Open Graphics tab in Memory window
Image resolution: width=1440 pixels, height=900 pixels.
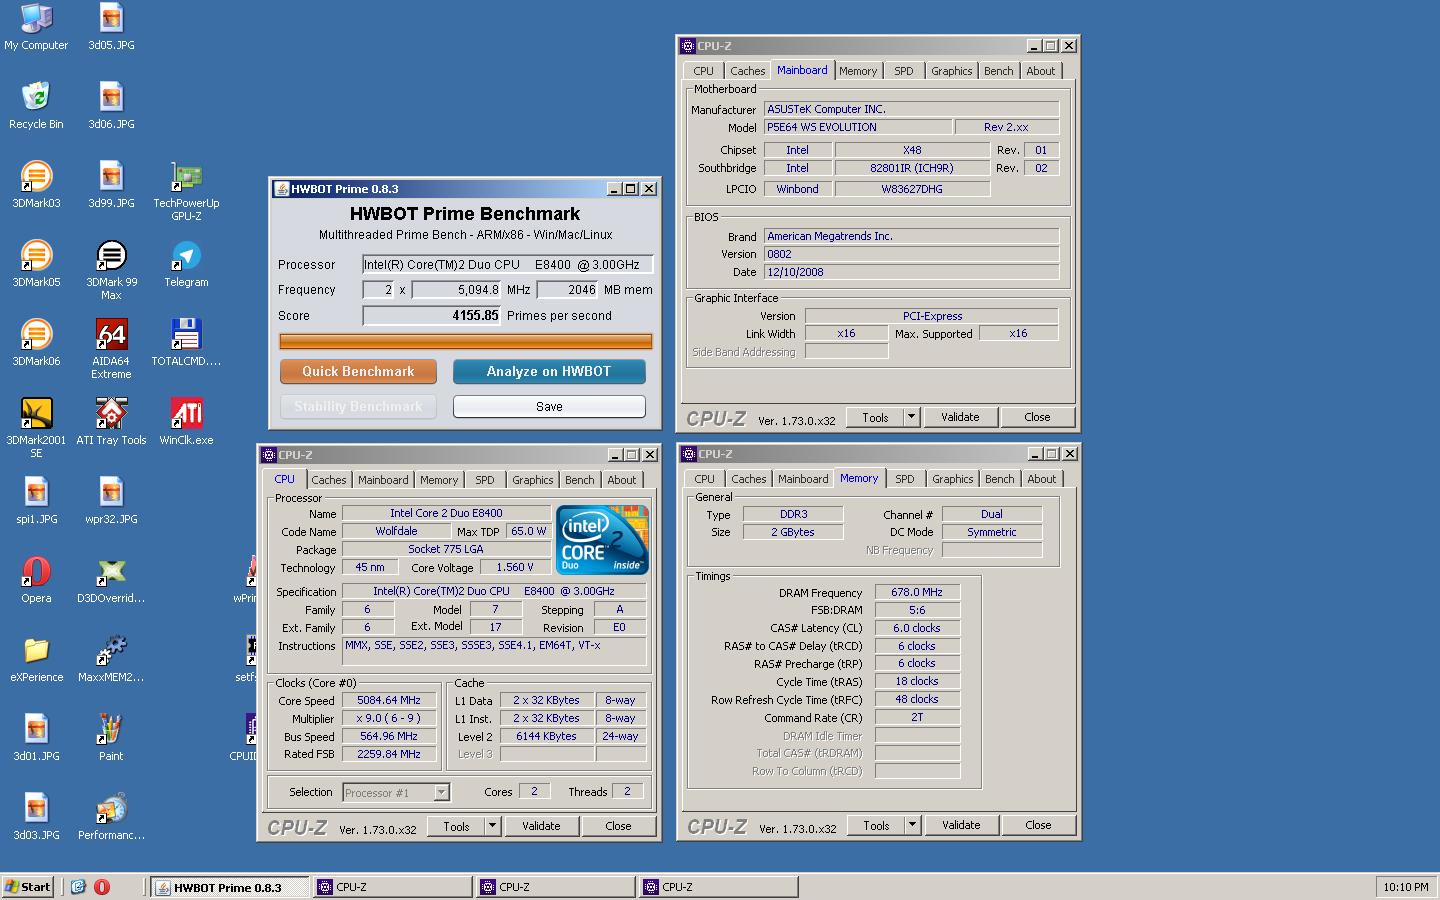point(953,479)
